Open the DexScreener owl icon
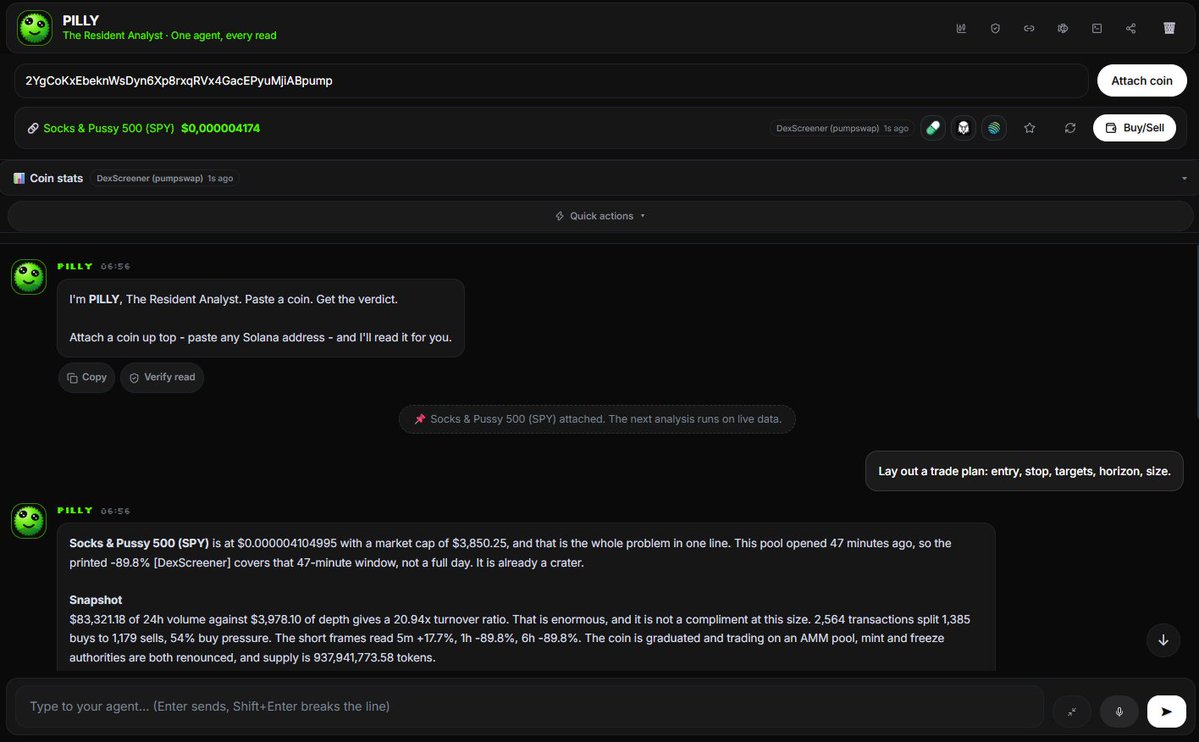The height and width of the screenshot is (742, 1199). click(963, 128)
